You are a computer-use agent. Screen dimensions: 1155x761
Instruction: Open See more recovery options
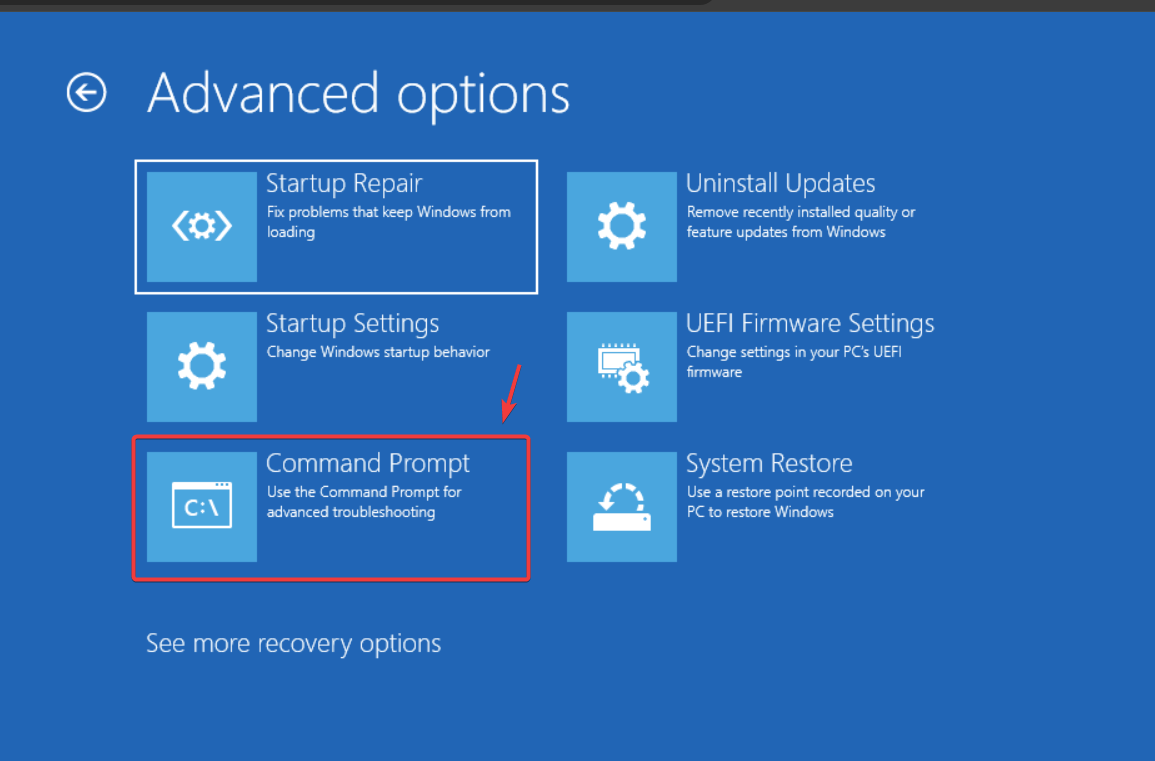click(x=293, y=644)
